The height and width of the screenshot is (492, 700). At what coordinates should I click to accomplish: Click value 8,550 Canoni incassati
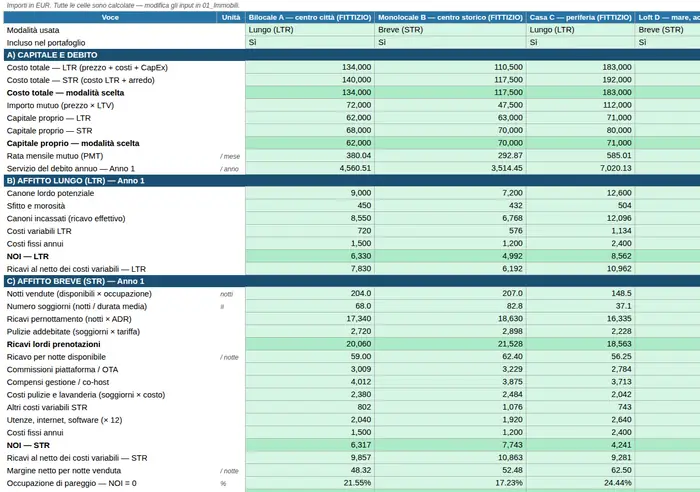[x=361, y=218]
